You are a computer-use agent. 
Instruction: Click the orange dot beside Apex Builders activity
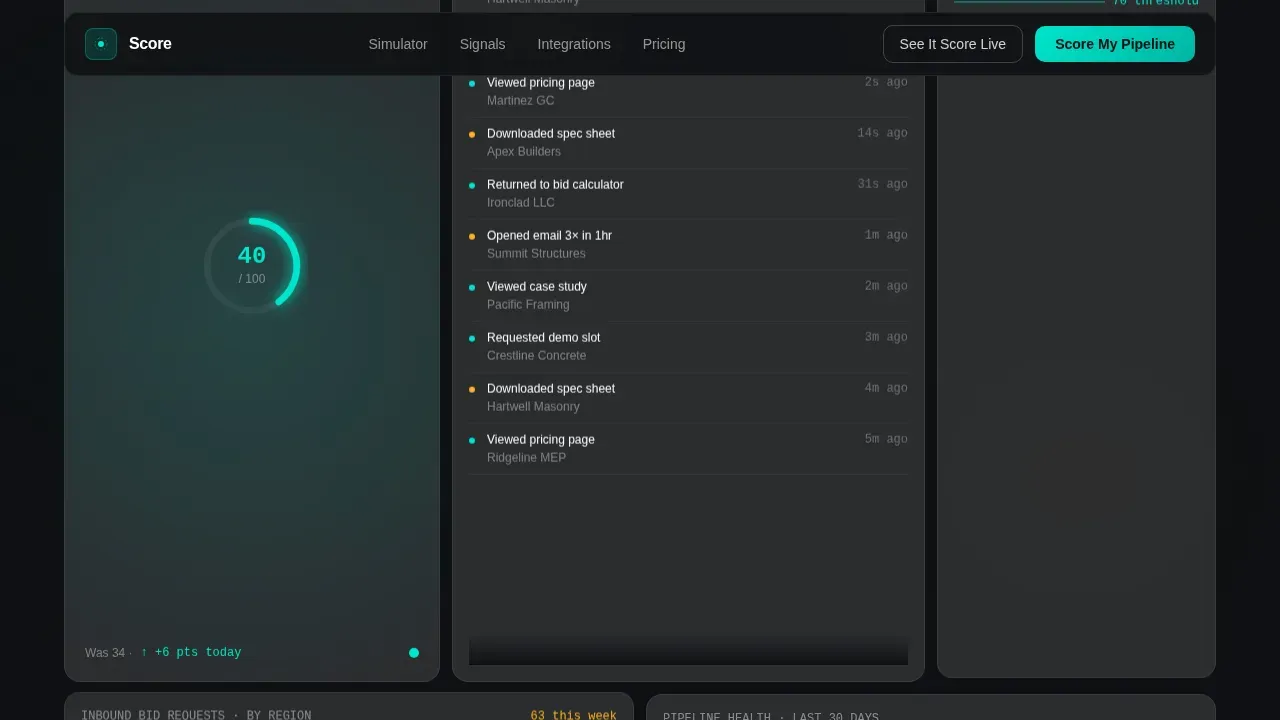(x=472, y=135)
